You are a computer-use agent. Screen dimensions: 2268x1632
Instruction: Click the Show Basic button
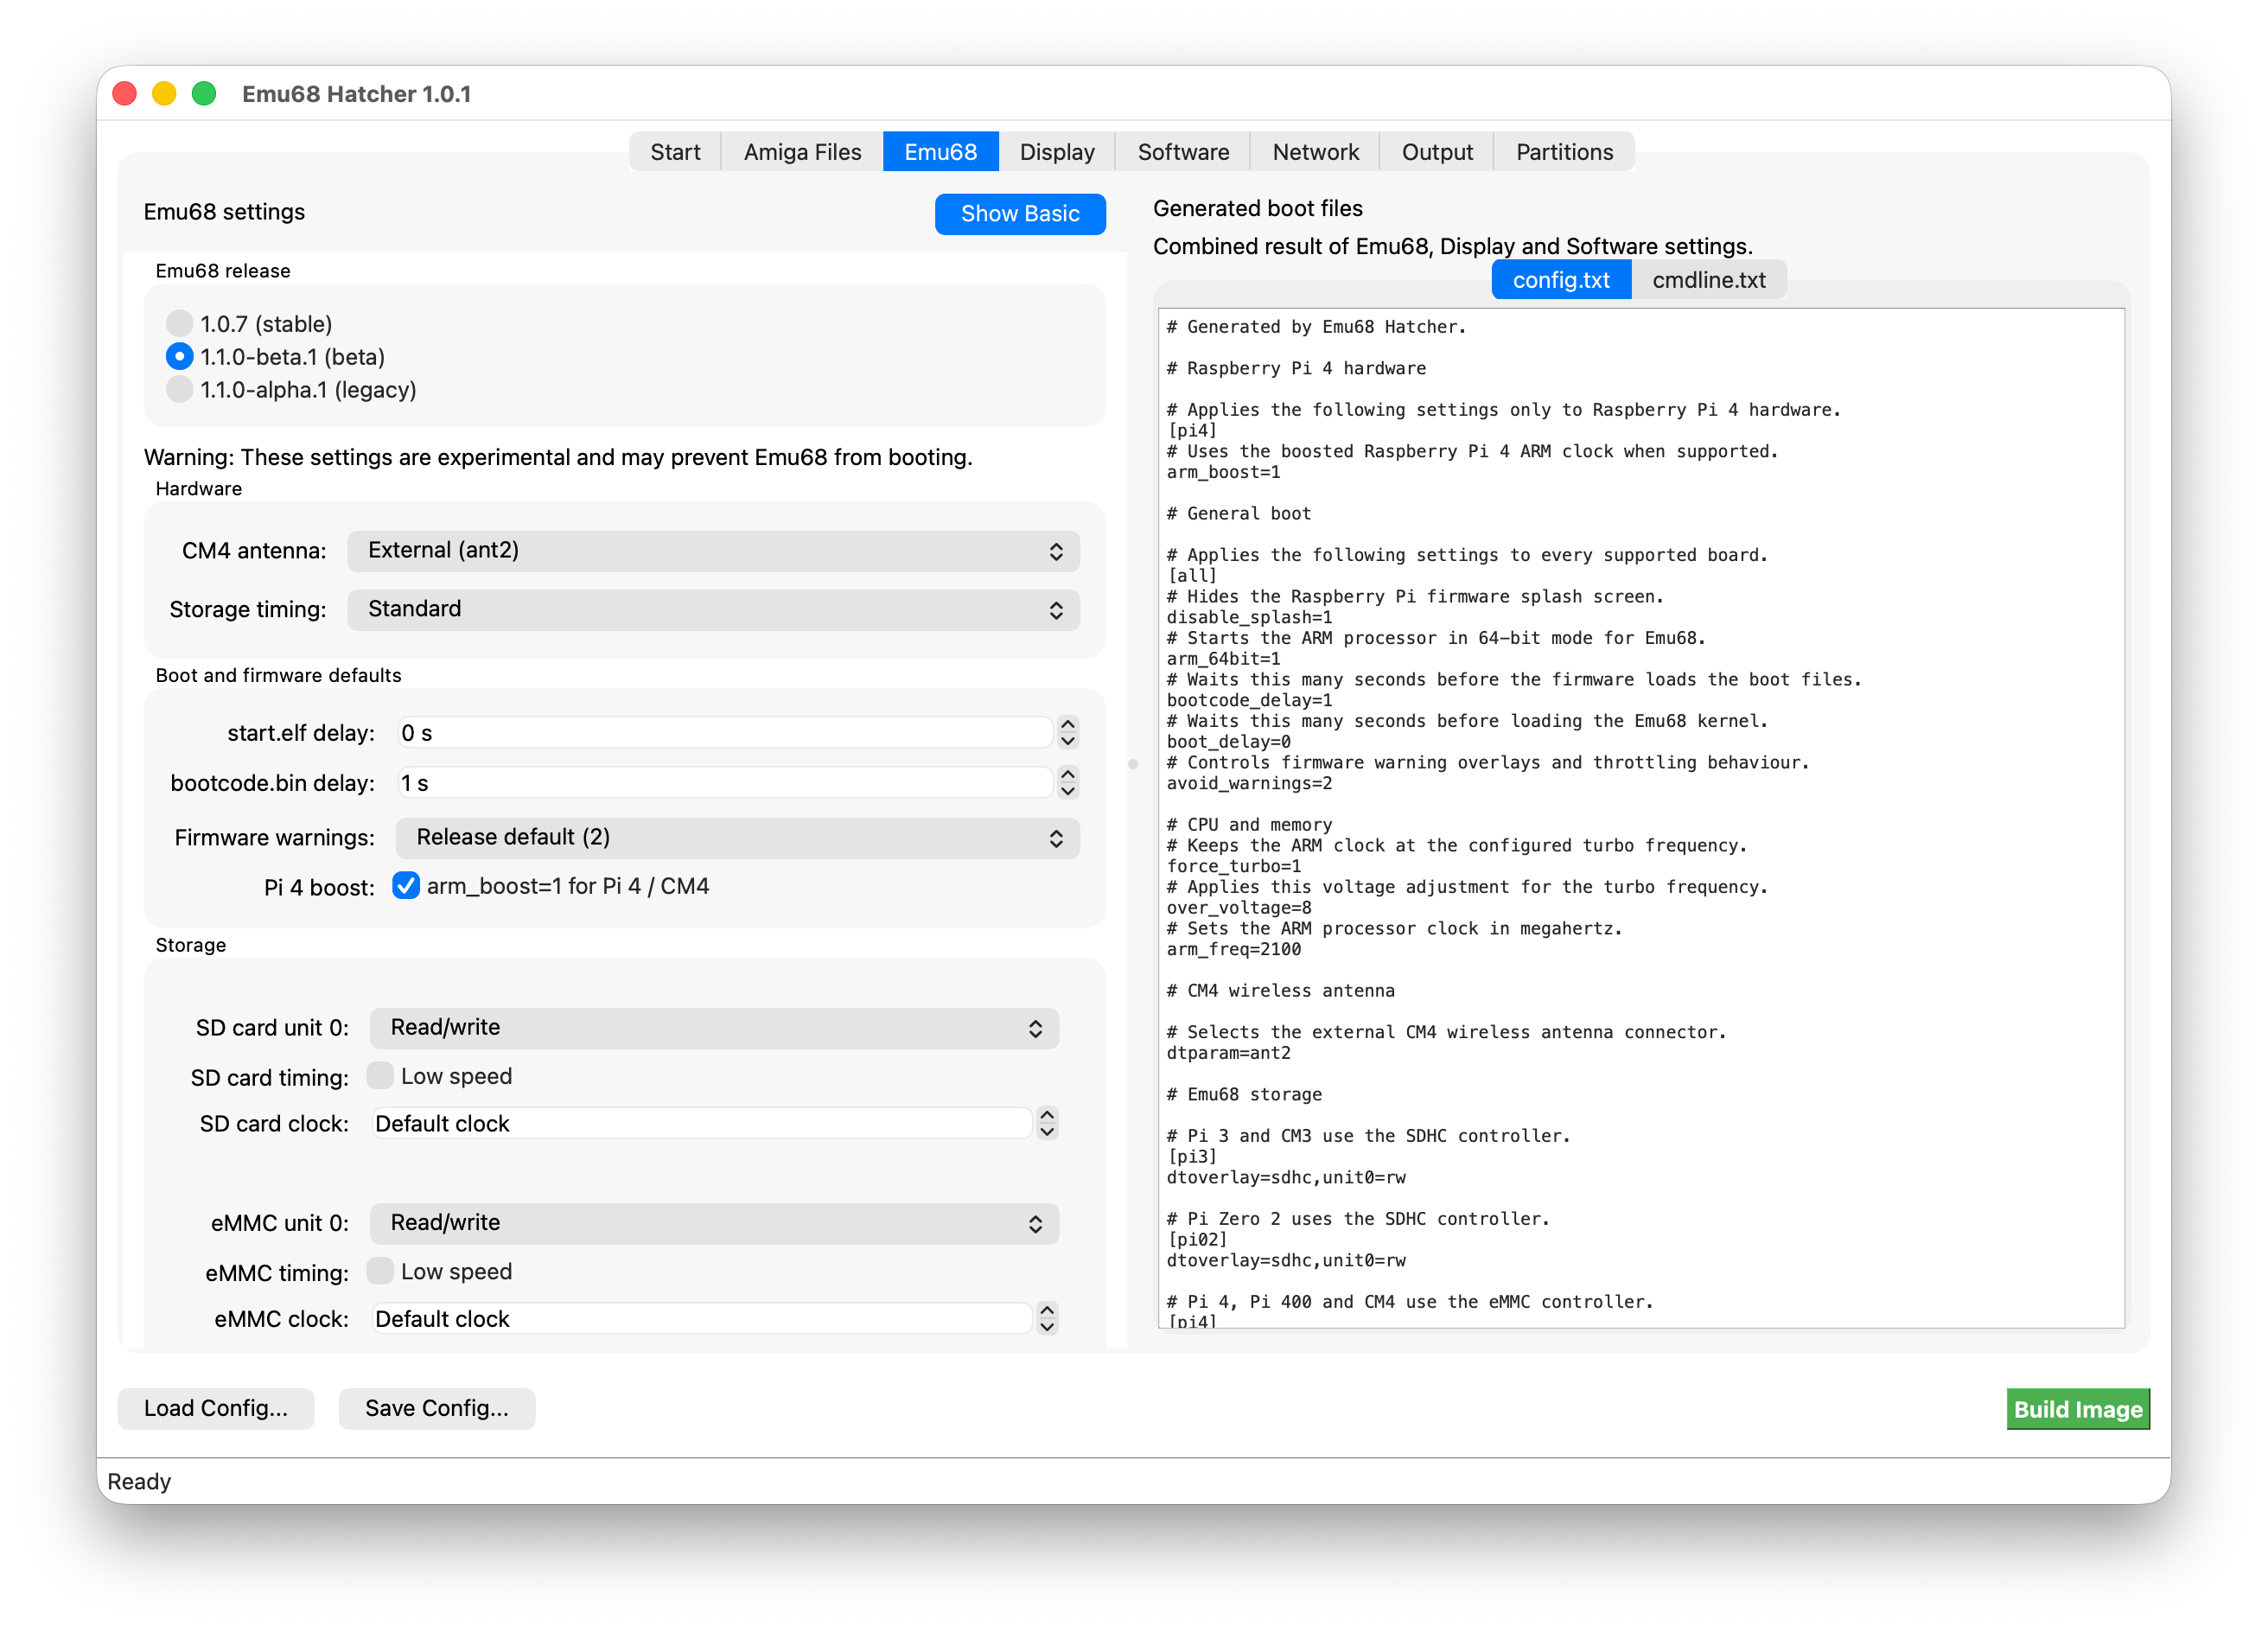click(x=1020, y=214)
